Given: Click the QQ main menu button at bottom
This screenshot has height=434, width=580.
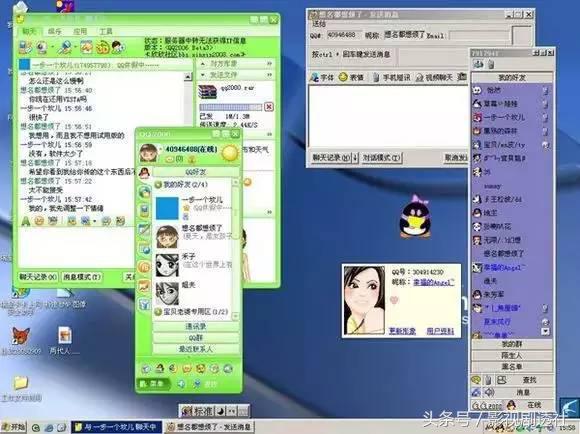Looking at the screenshot, I should tap(153, 384).
